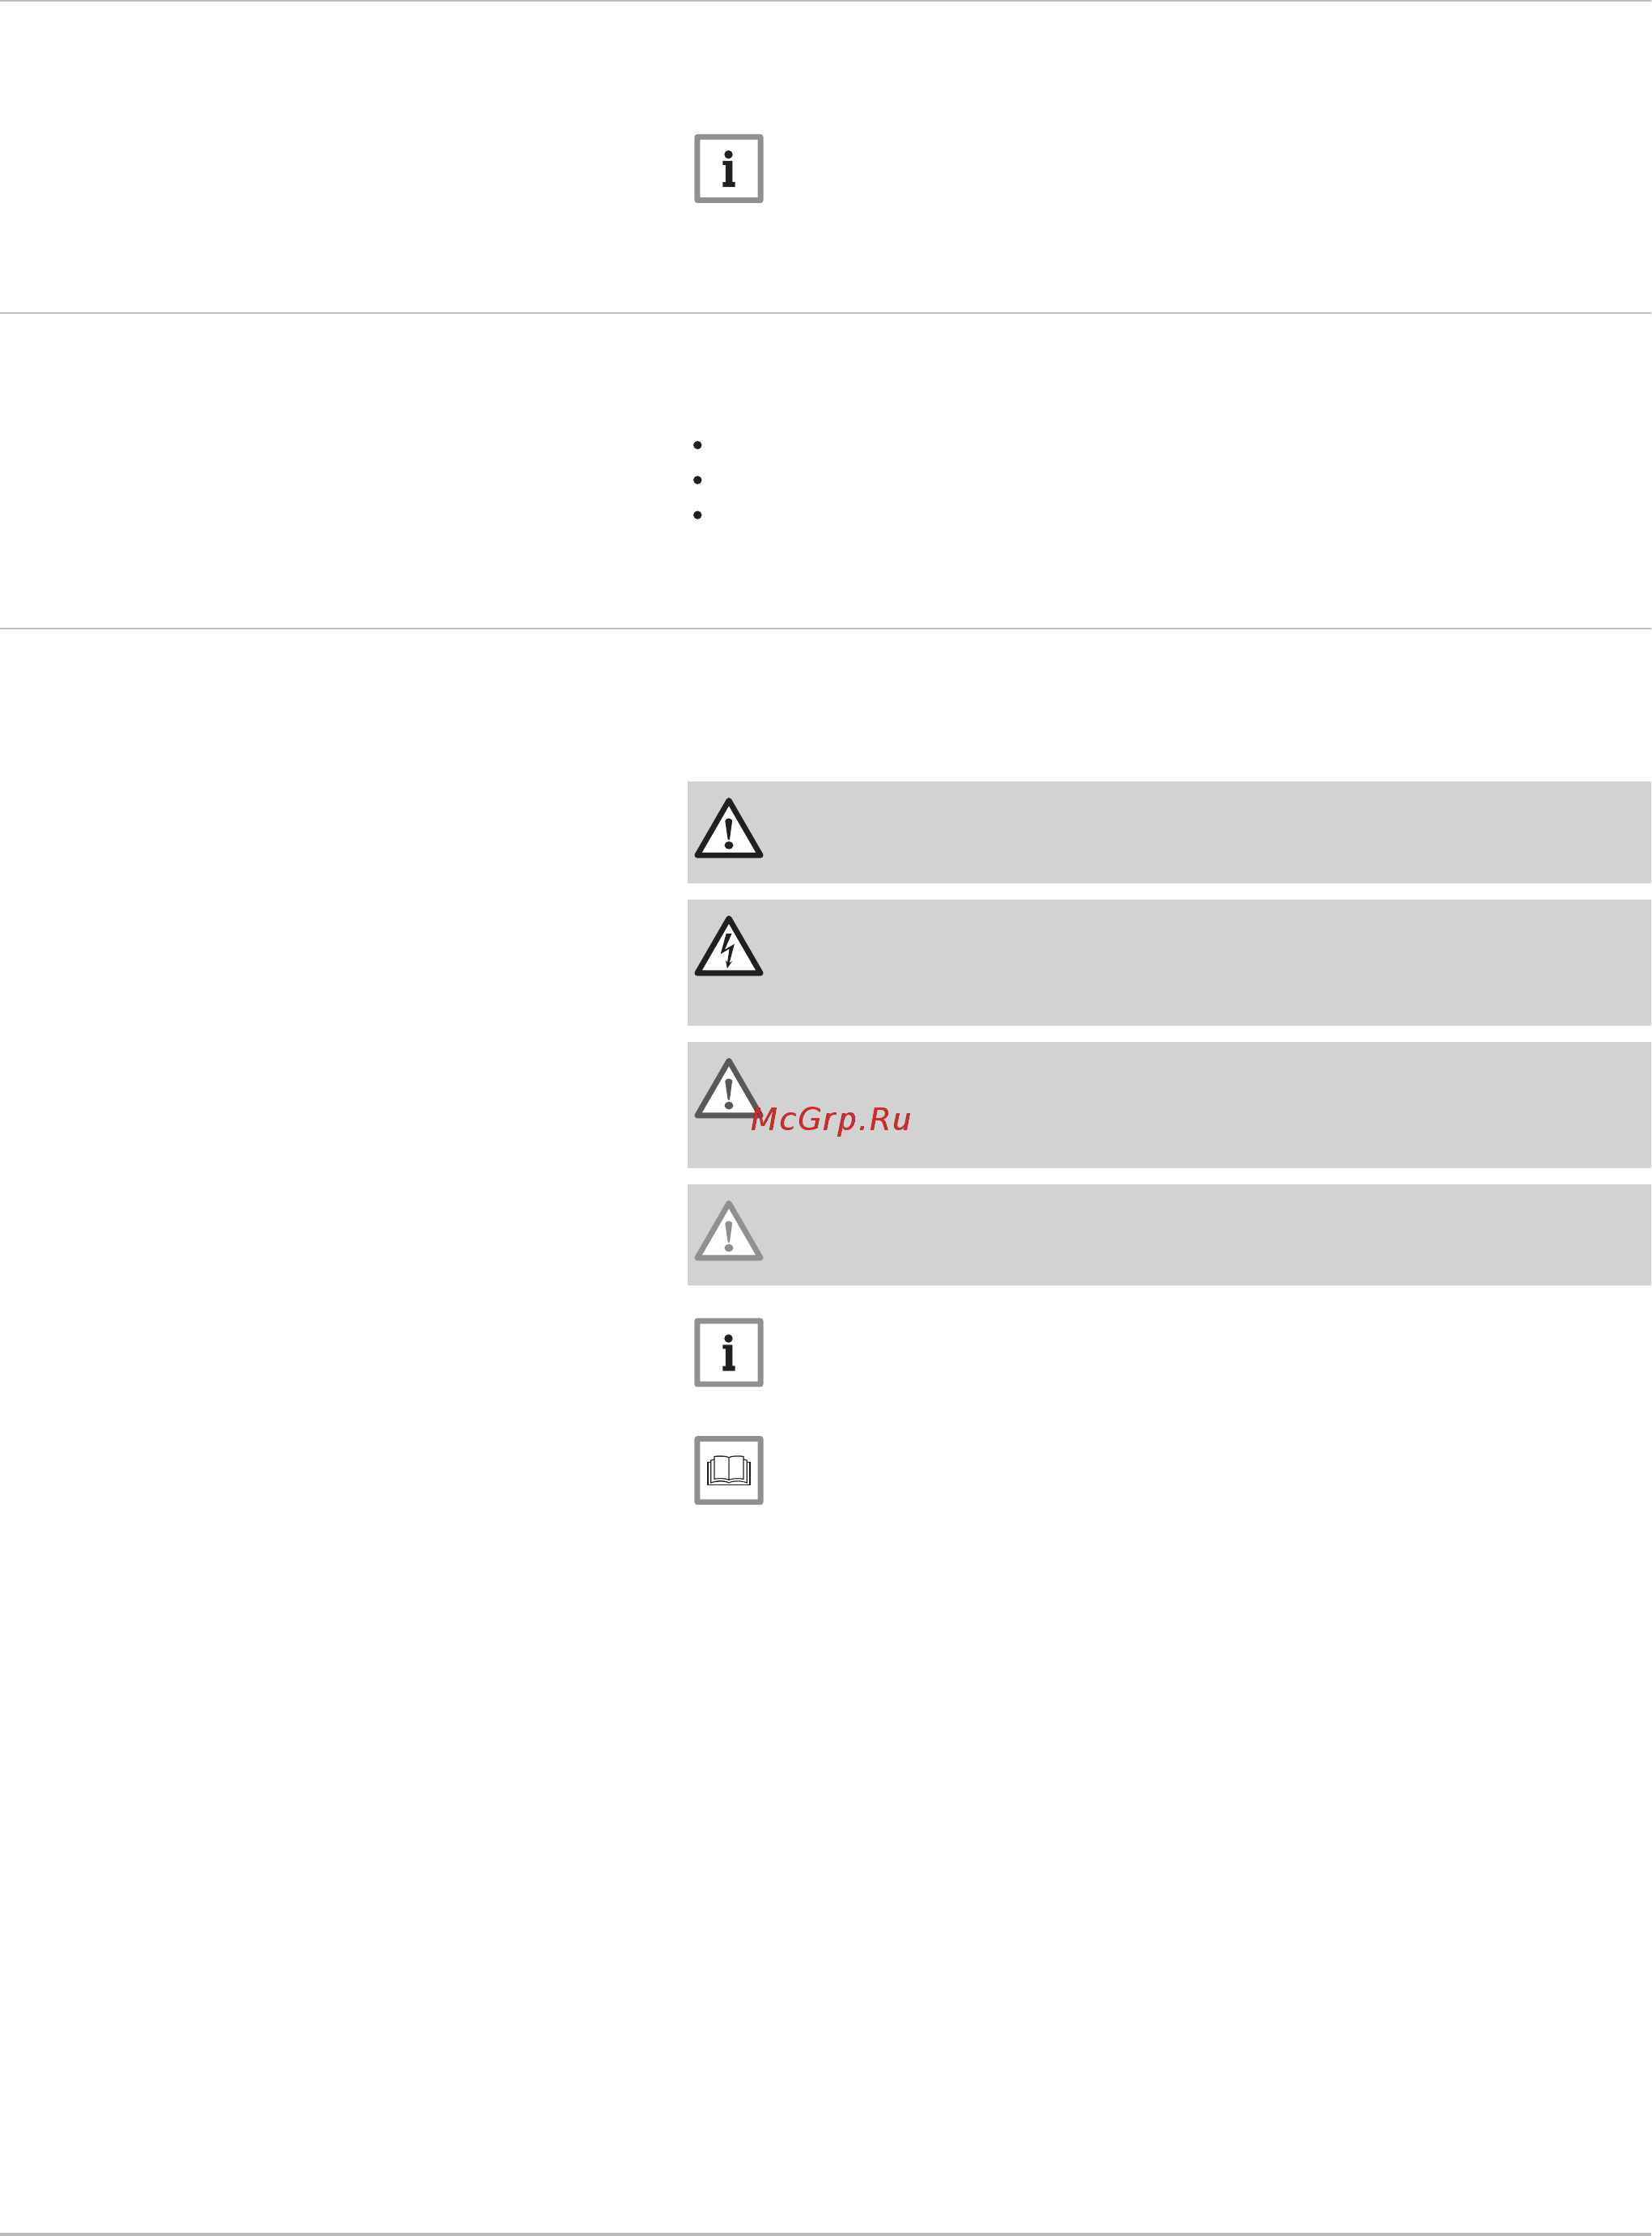Click the divider line below the bullet list
Screen dimensions: 1652x2236
click(x=826, y=628)
